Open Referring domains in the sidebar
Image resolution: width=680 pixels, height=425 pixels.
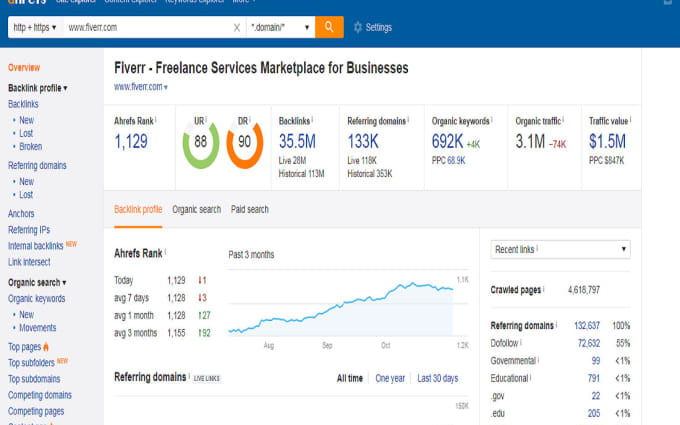(x=37, y=166)
